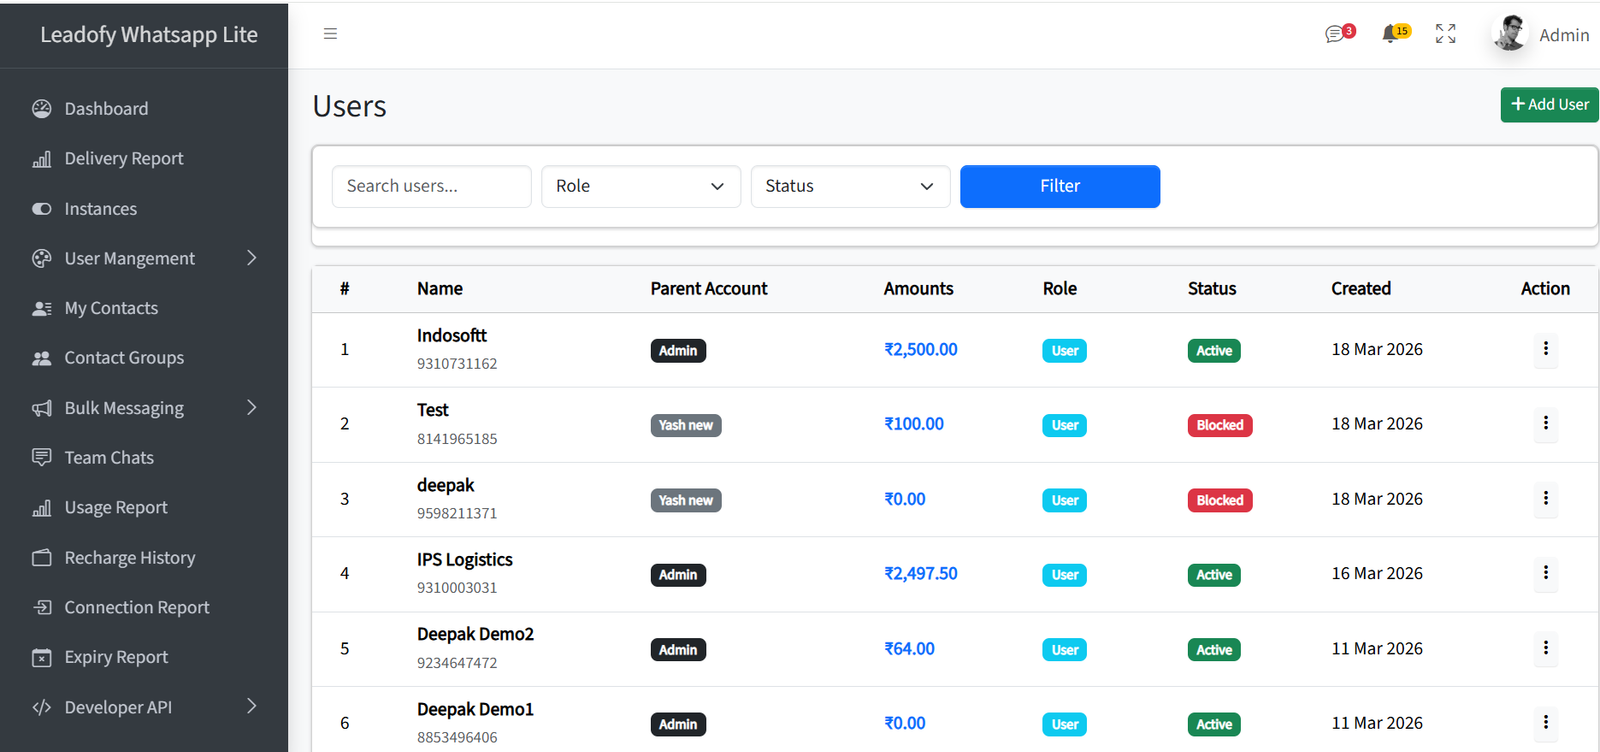Click the Created column header

point(1361,289)
